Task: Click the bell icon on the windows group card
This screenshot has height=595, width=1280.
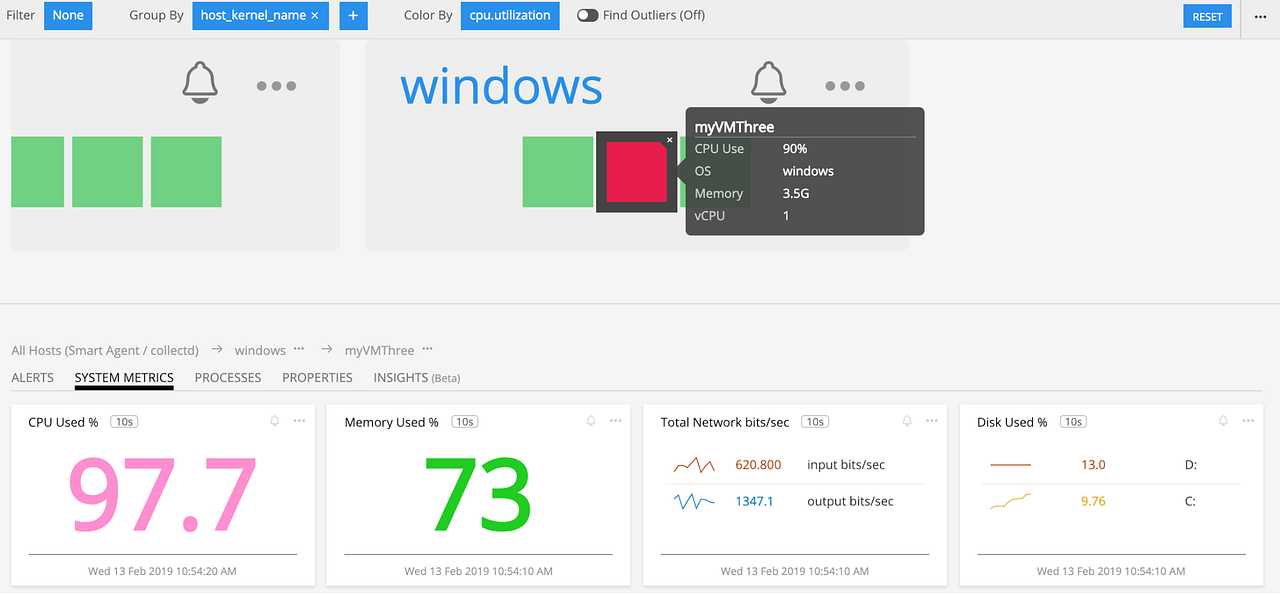Action: tap(768, 81)
